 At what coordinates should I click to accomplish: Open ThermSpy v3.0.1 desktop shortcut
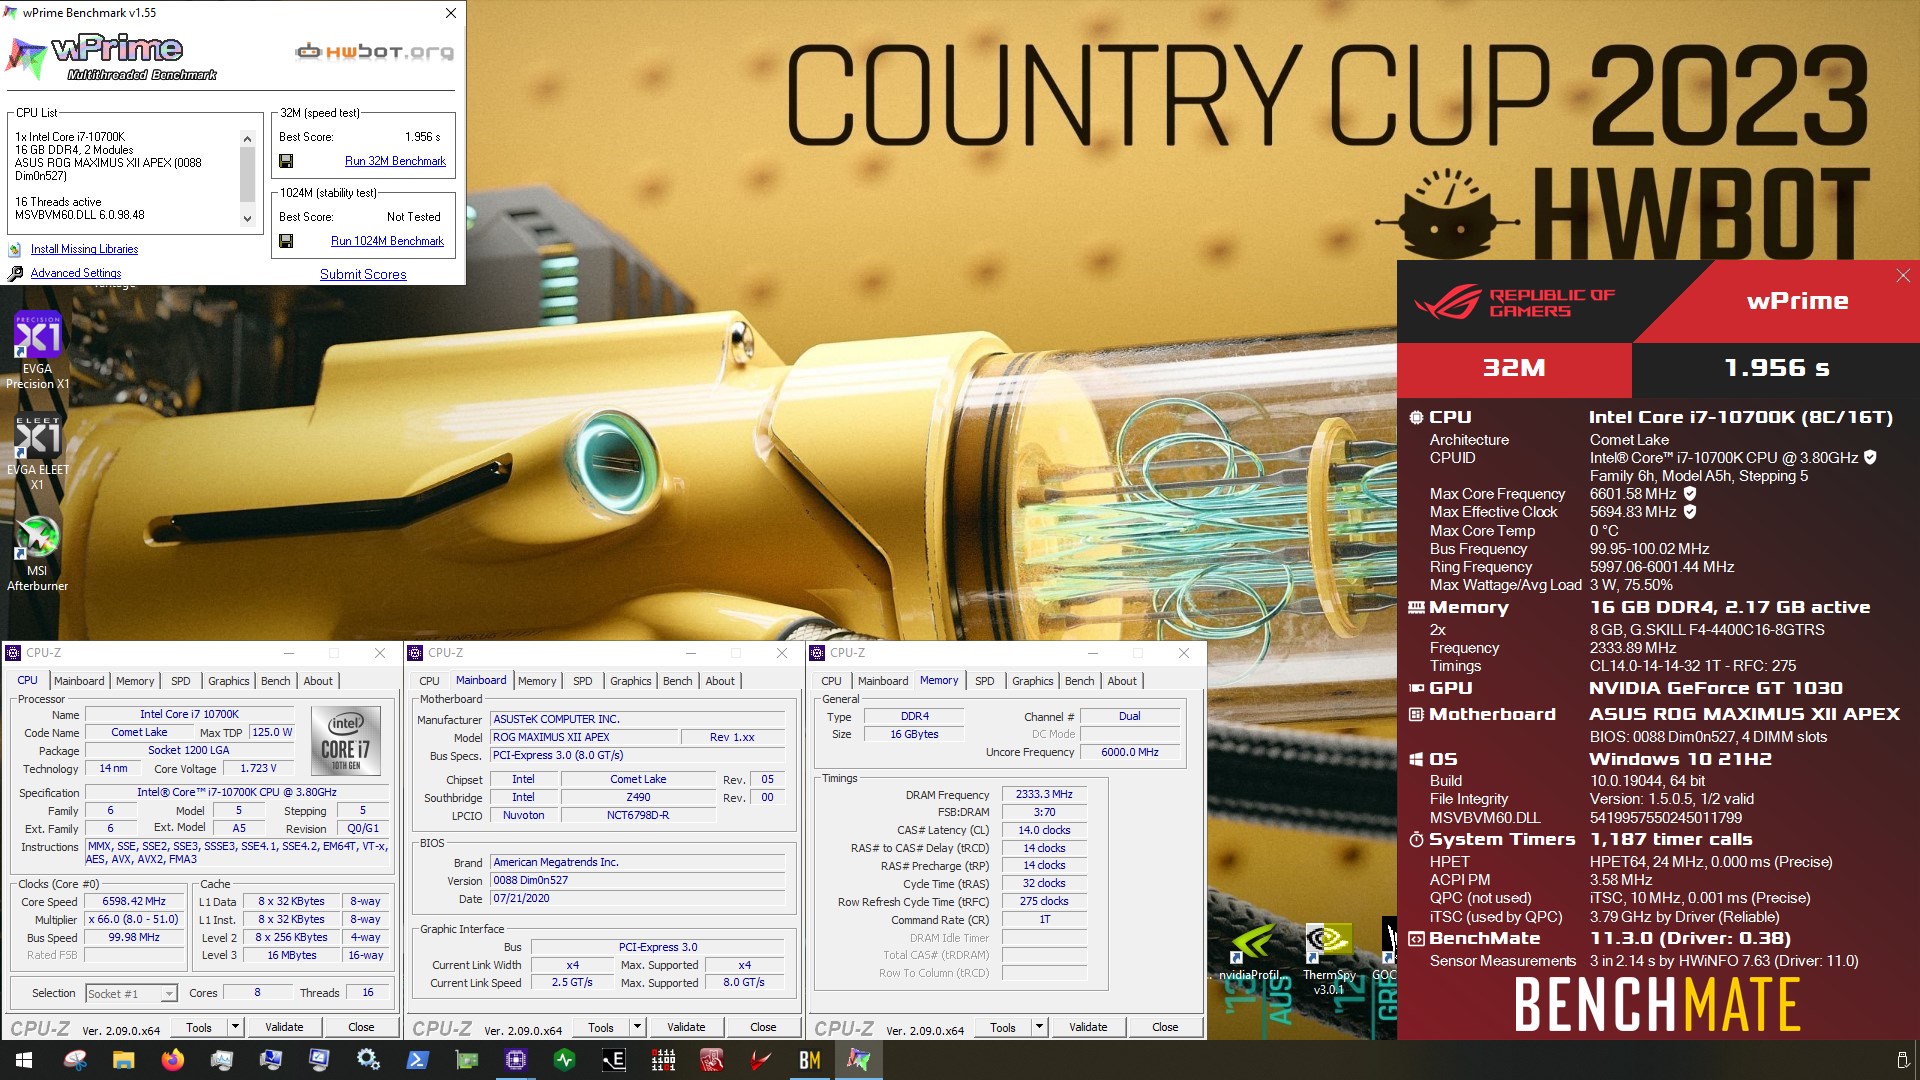[x=1329, y=958]
